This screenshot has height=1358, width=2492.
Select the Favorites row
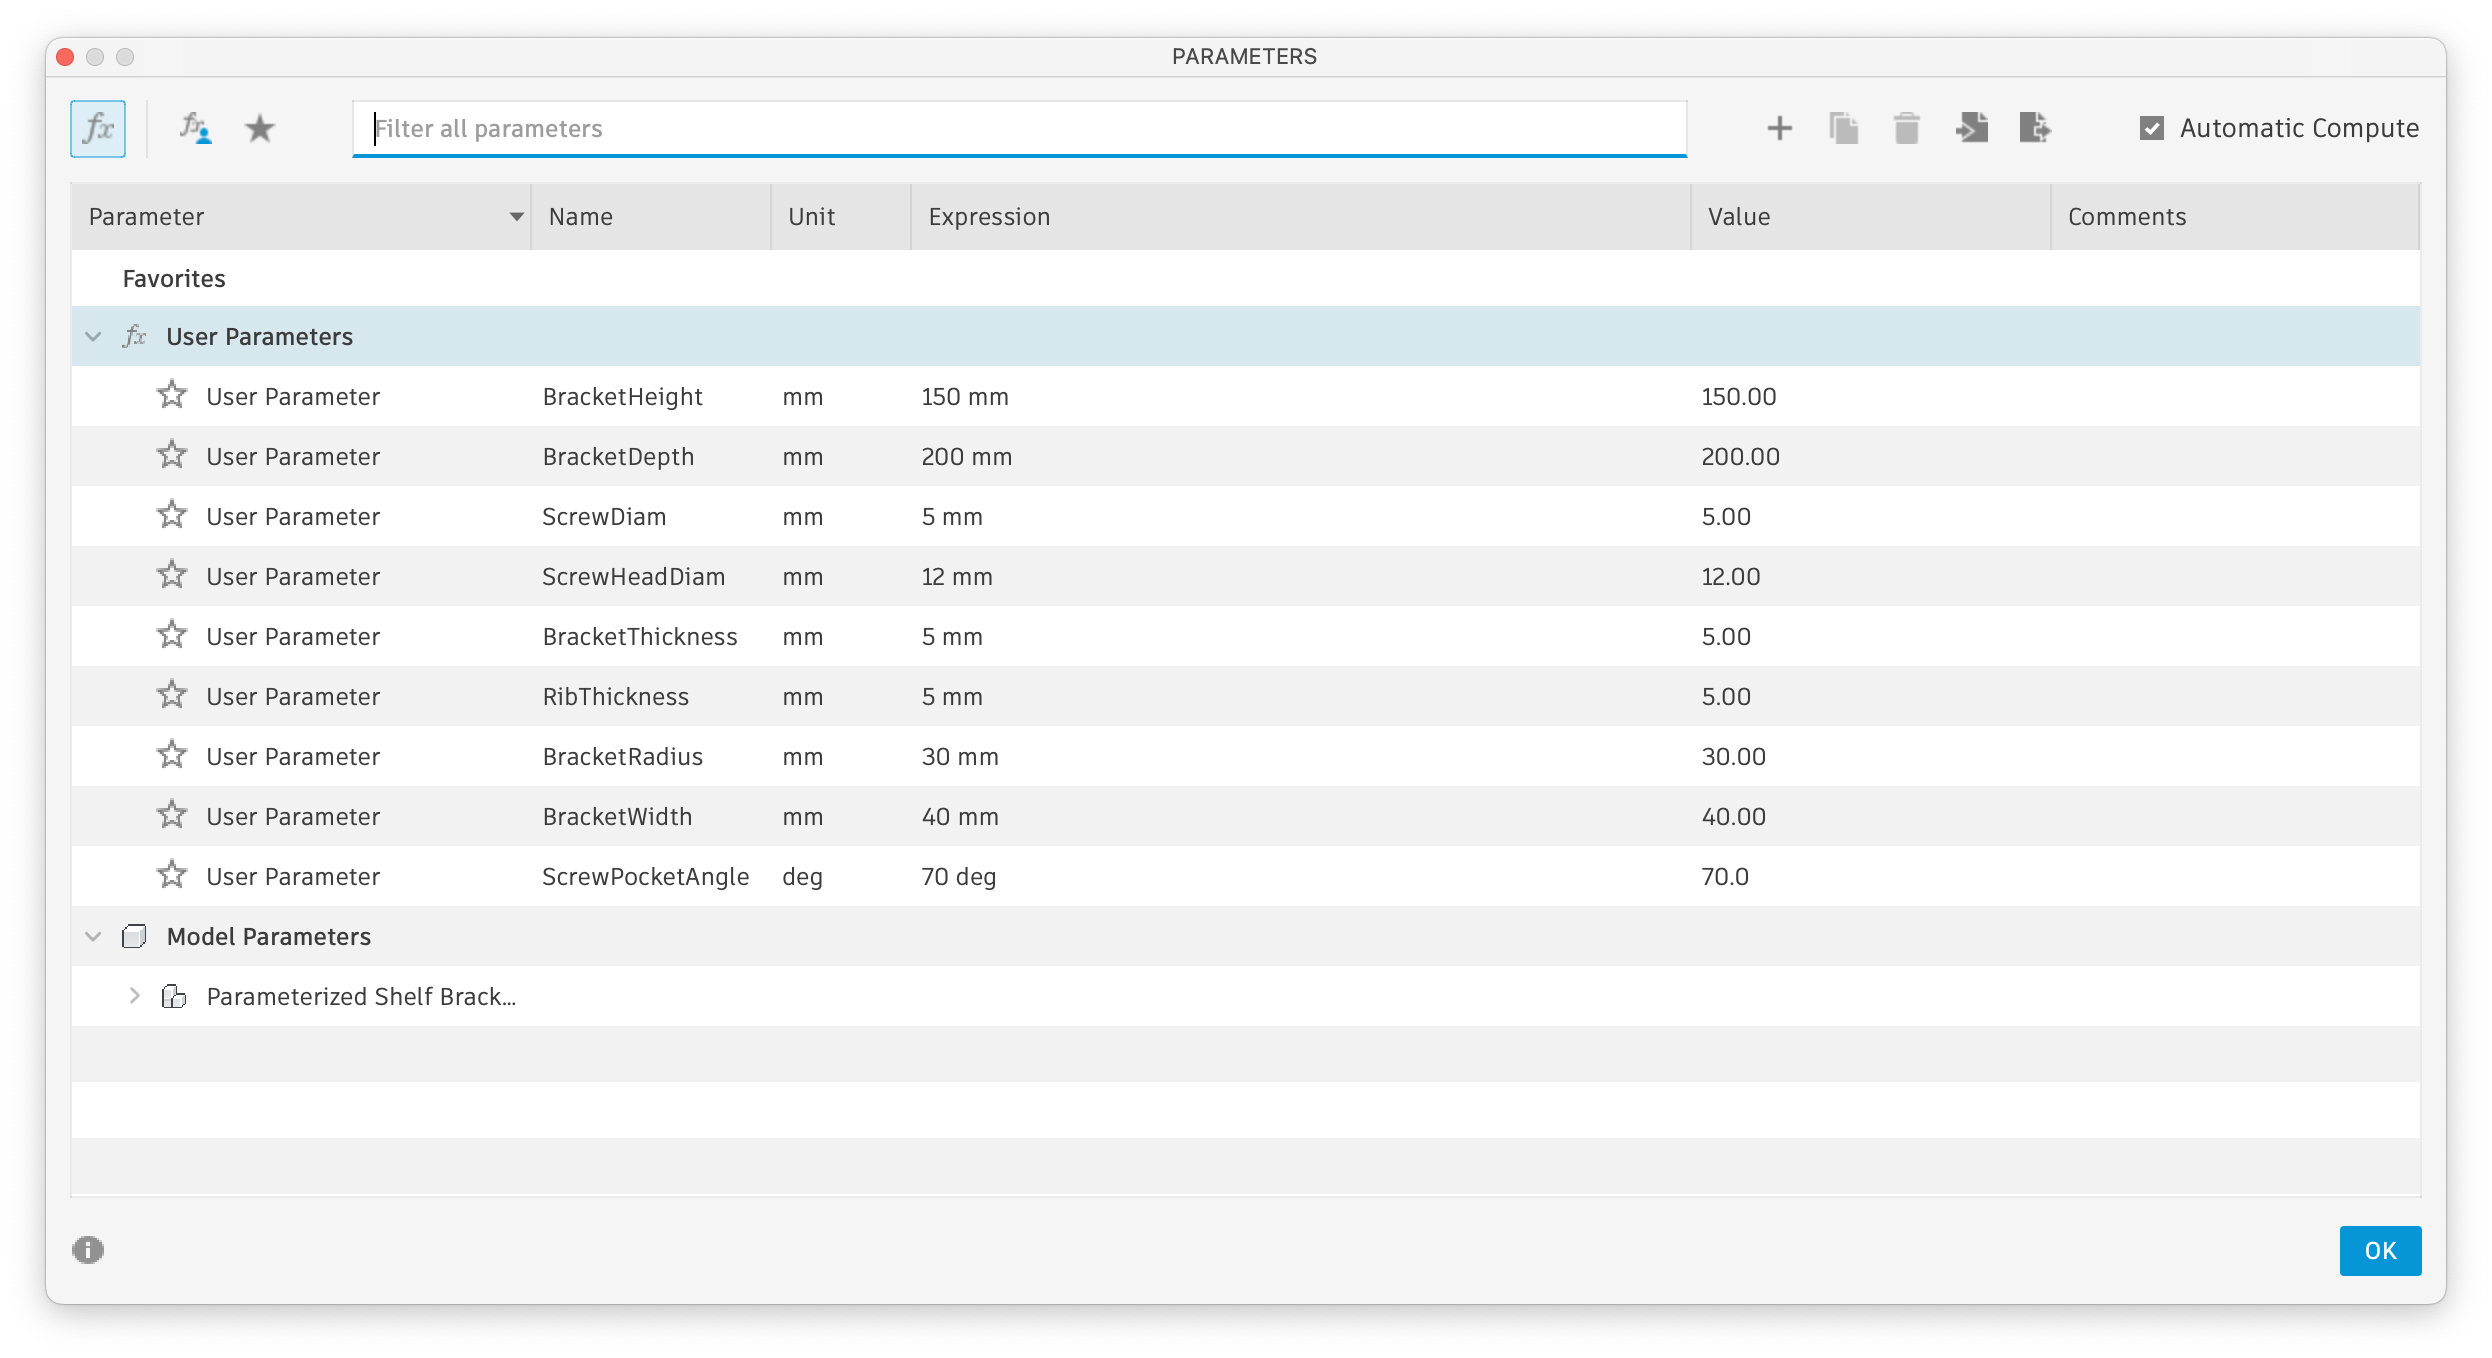(x=1245, y=278)
